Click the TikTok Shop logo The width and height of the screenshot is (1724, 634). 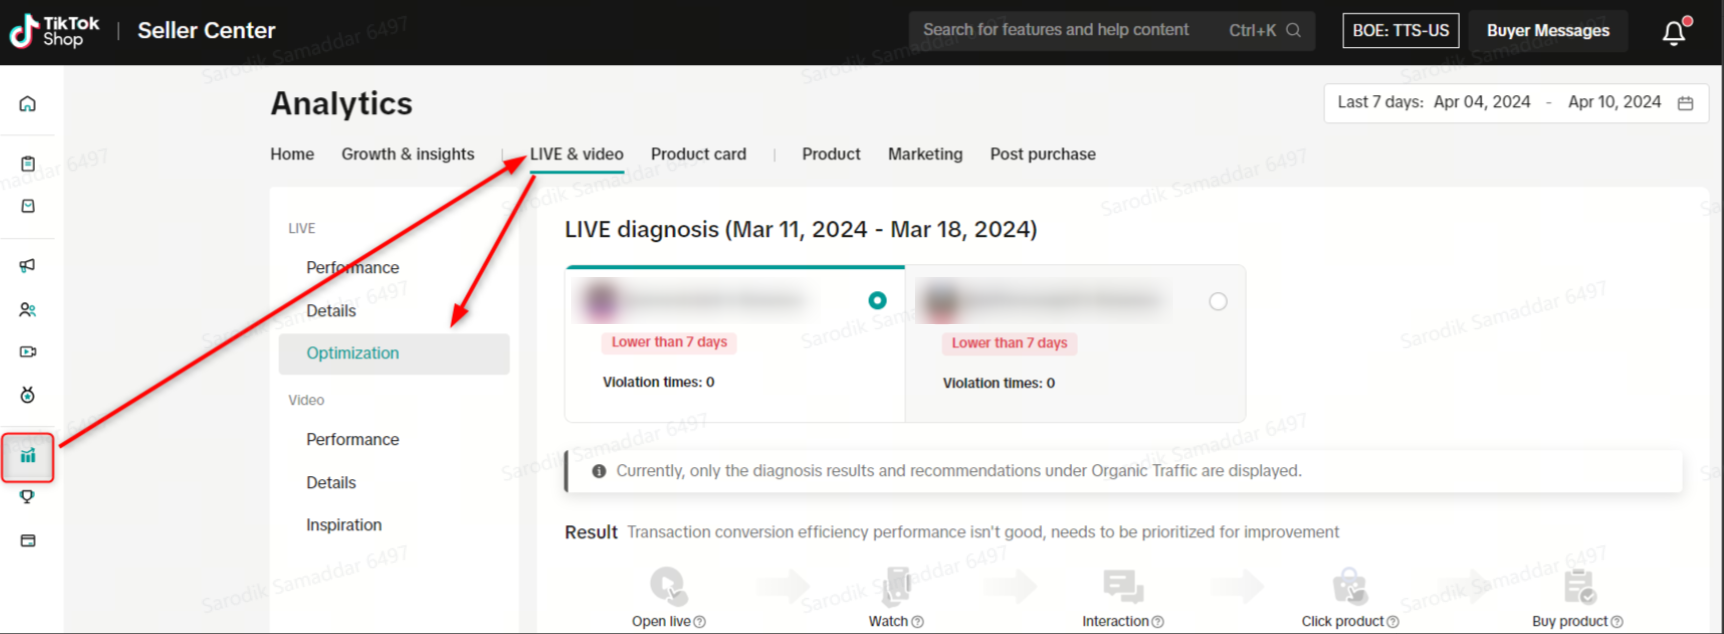pyautogui.click(x=55, y=31)
